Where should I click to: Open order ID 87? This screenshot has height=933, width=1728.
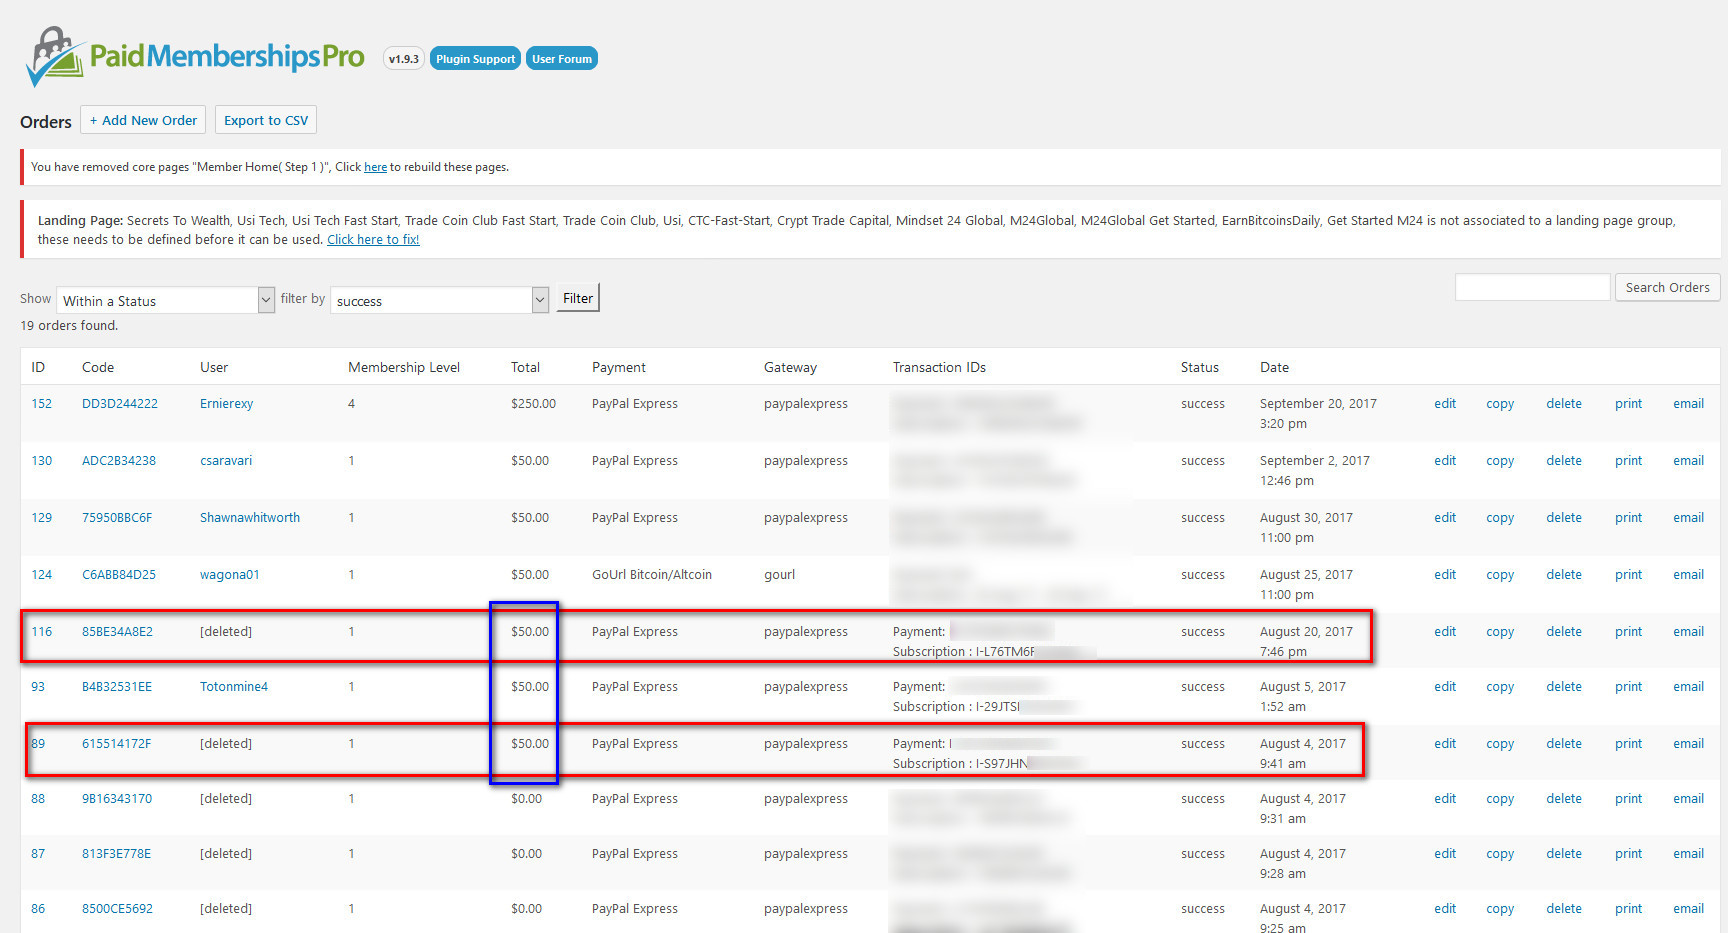click(38, 854)
